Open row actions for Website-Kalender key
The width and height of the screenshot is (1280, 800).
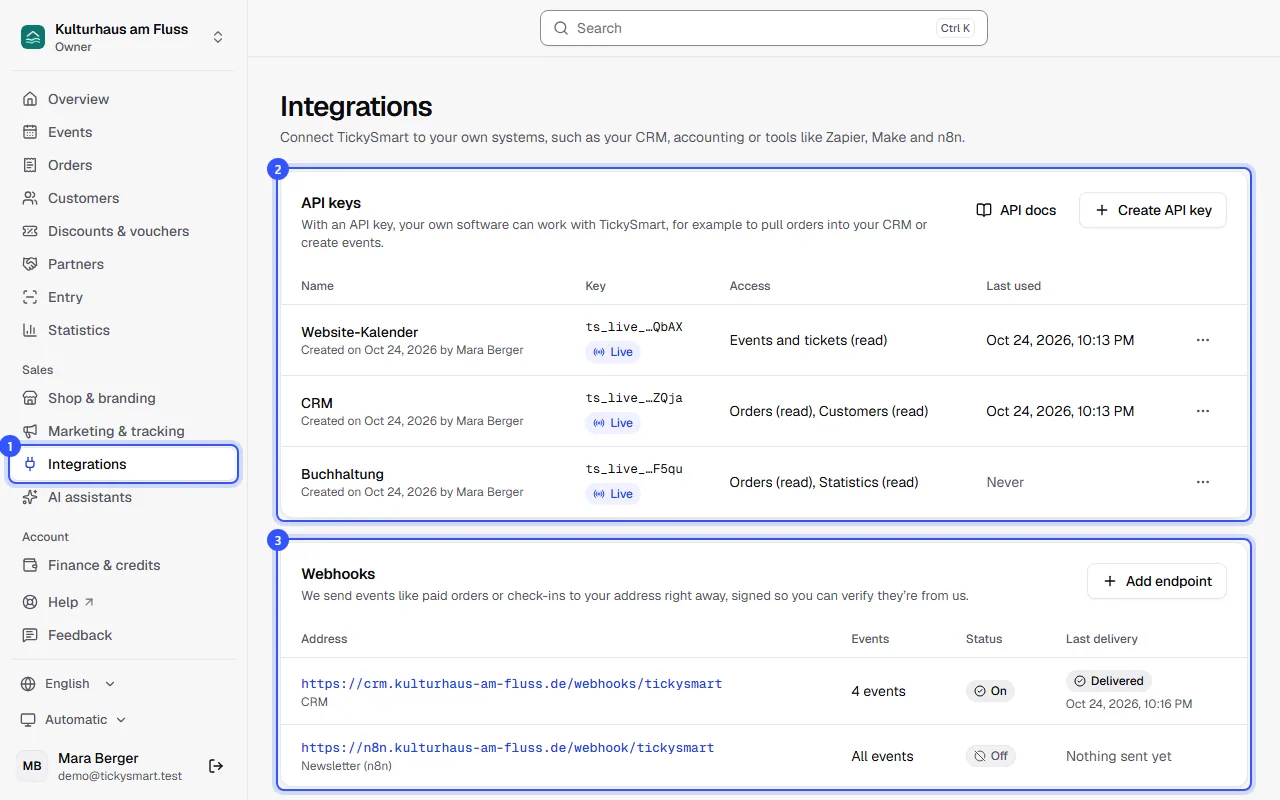(1203, 340)
